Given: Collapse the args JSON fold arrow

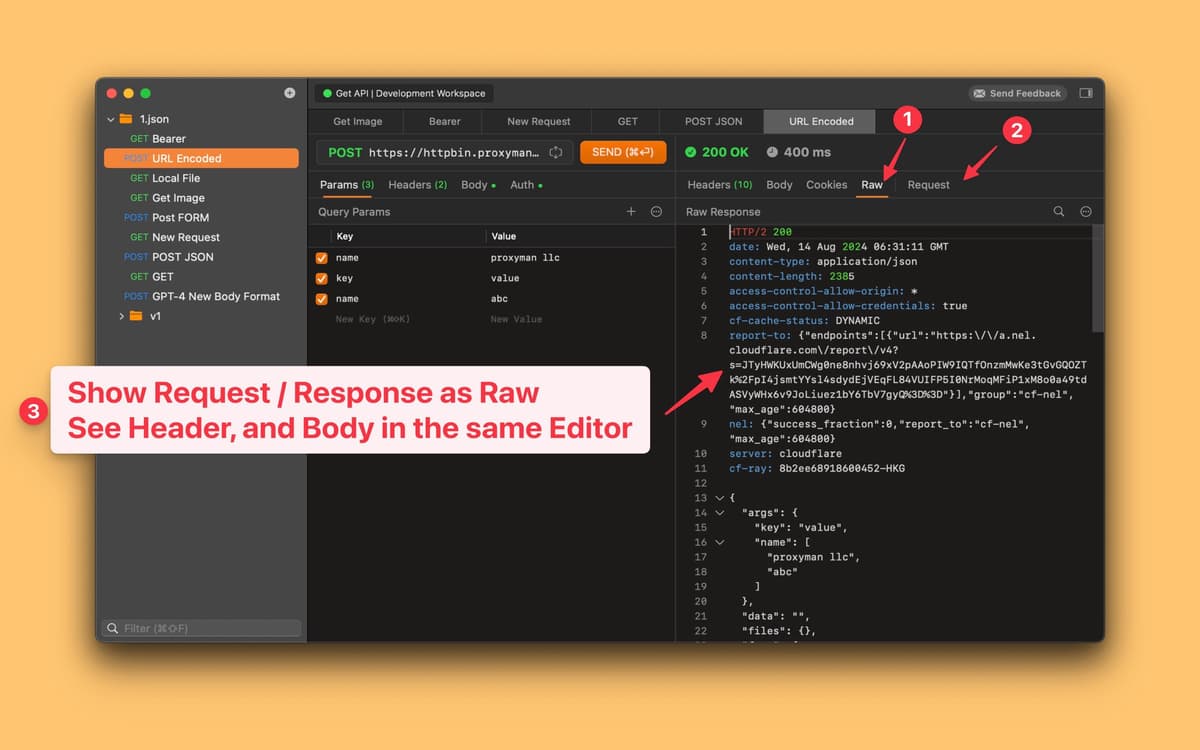Looking at the screenshot, I should (720, 513).
